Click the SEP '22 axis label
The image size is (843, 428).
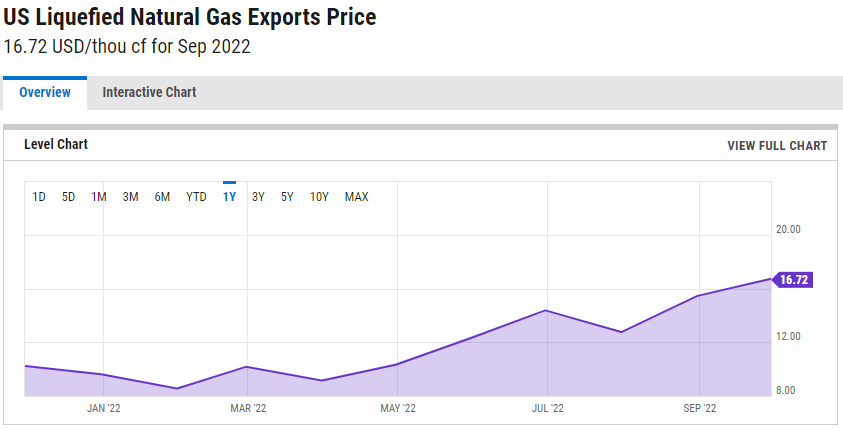699,409
